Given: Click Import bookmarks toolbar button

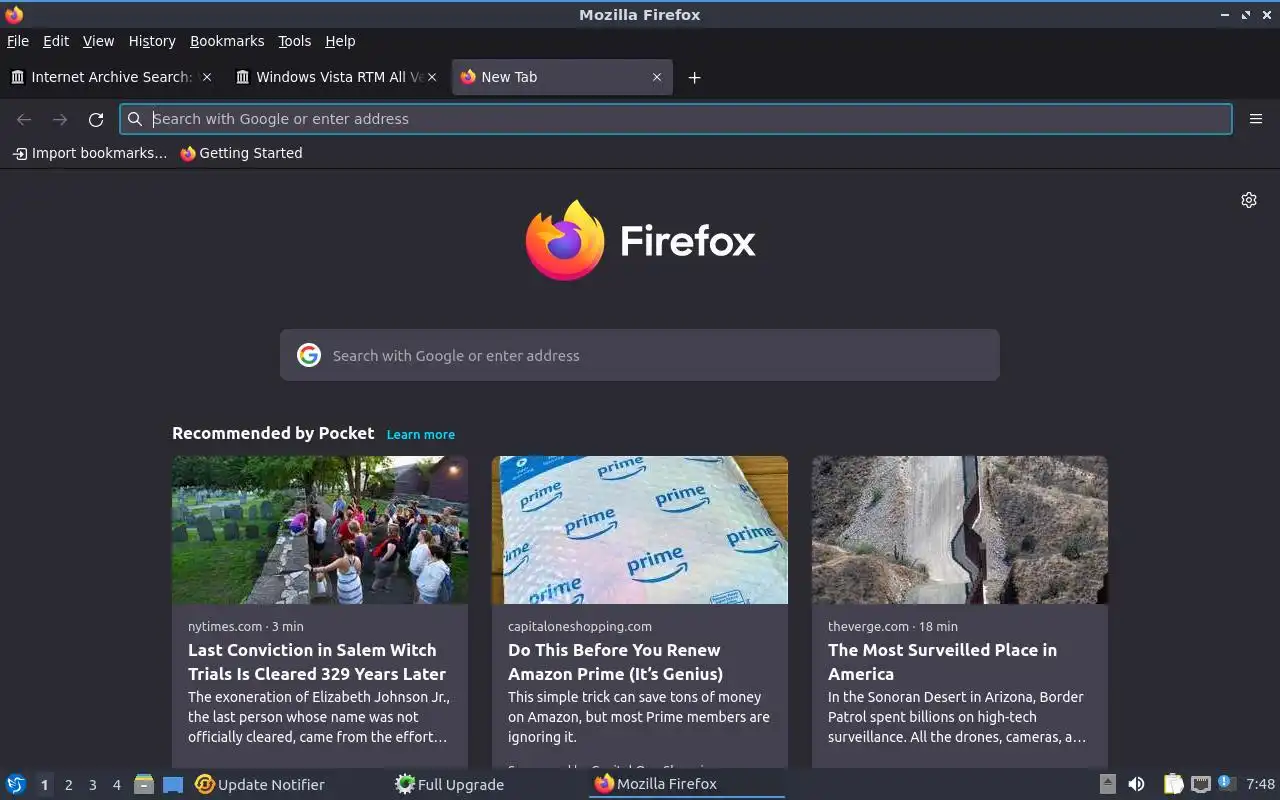Looking at the screenshot, I should [x=90, y=153].
